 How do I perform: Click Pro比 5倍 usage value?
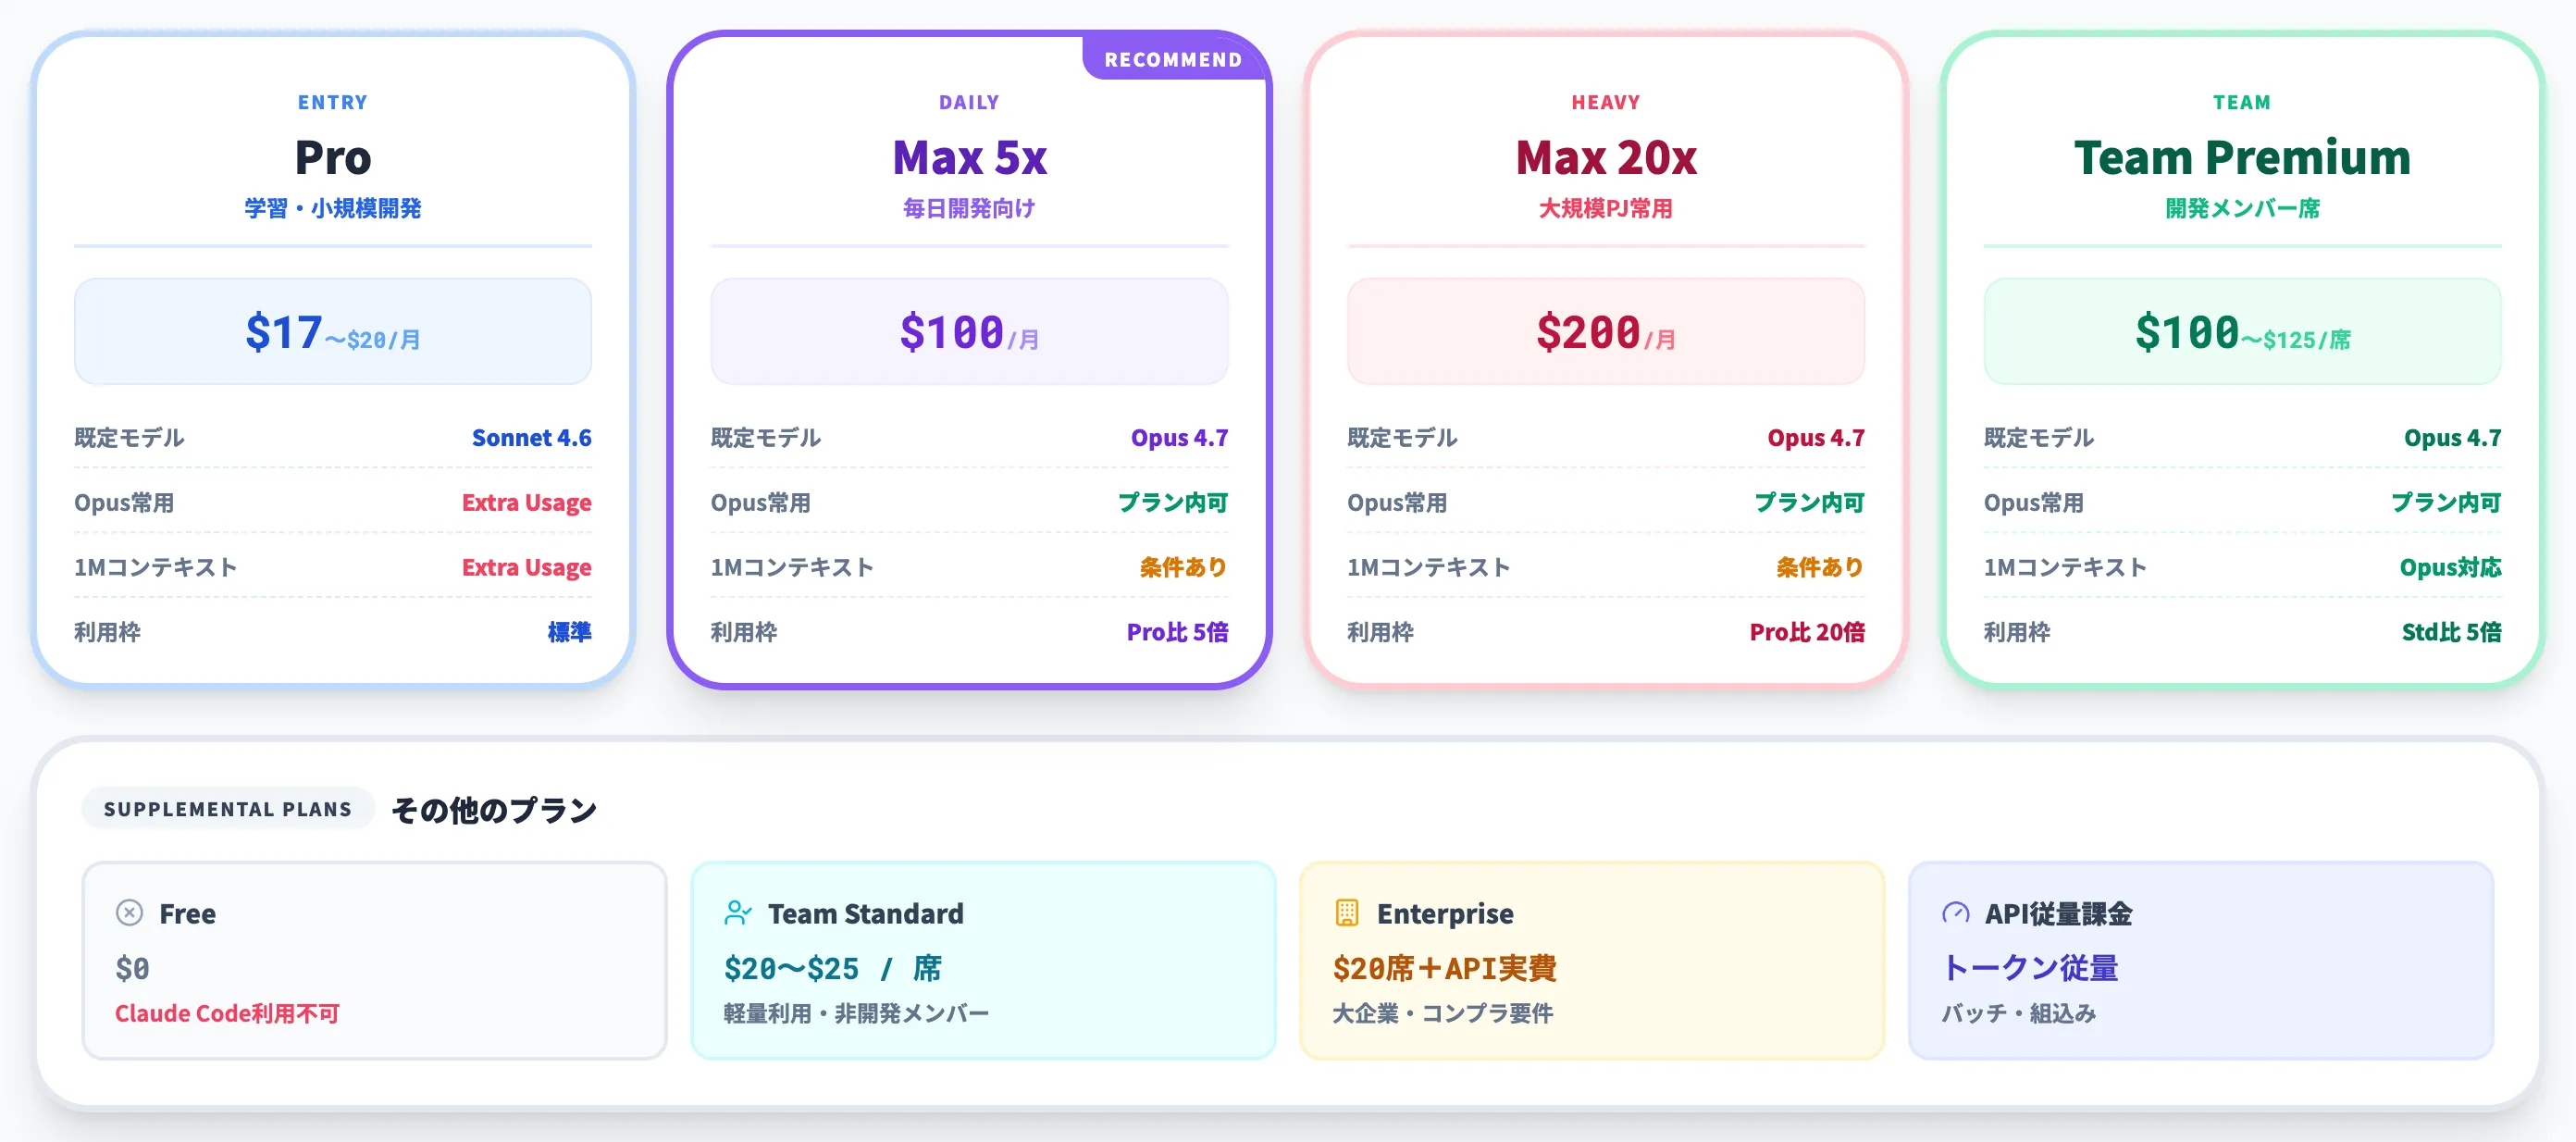point(1177,632)
